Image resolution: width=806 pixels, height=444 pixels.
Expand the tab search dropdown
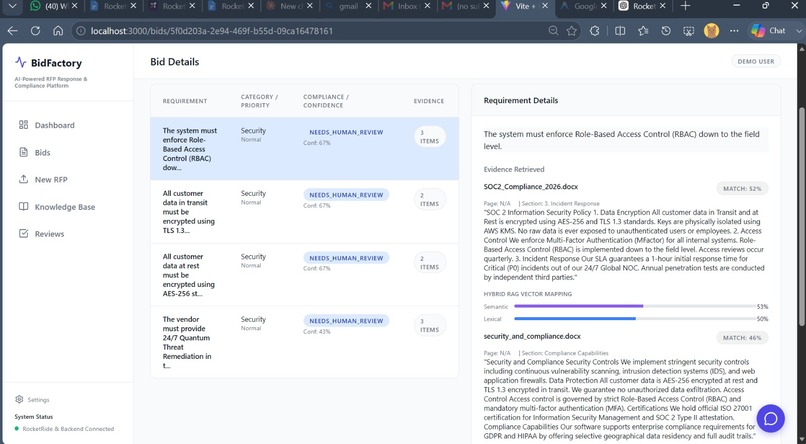(x=12, y=6)
